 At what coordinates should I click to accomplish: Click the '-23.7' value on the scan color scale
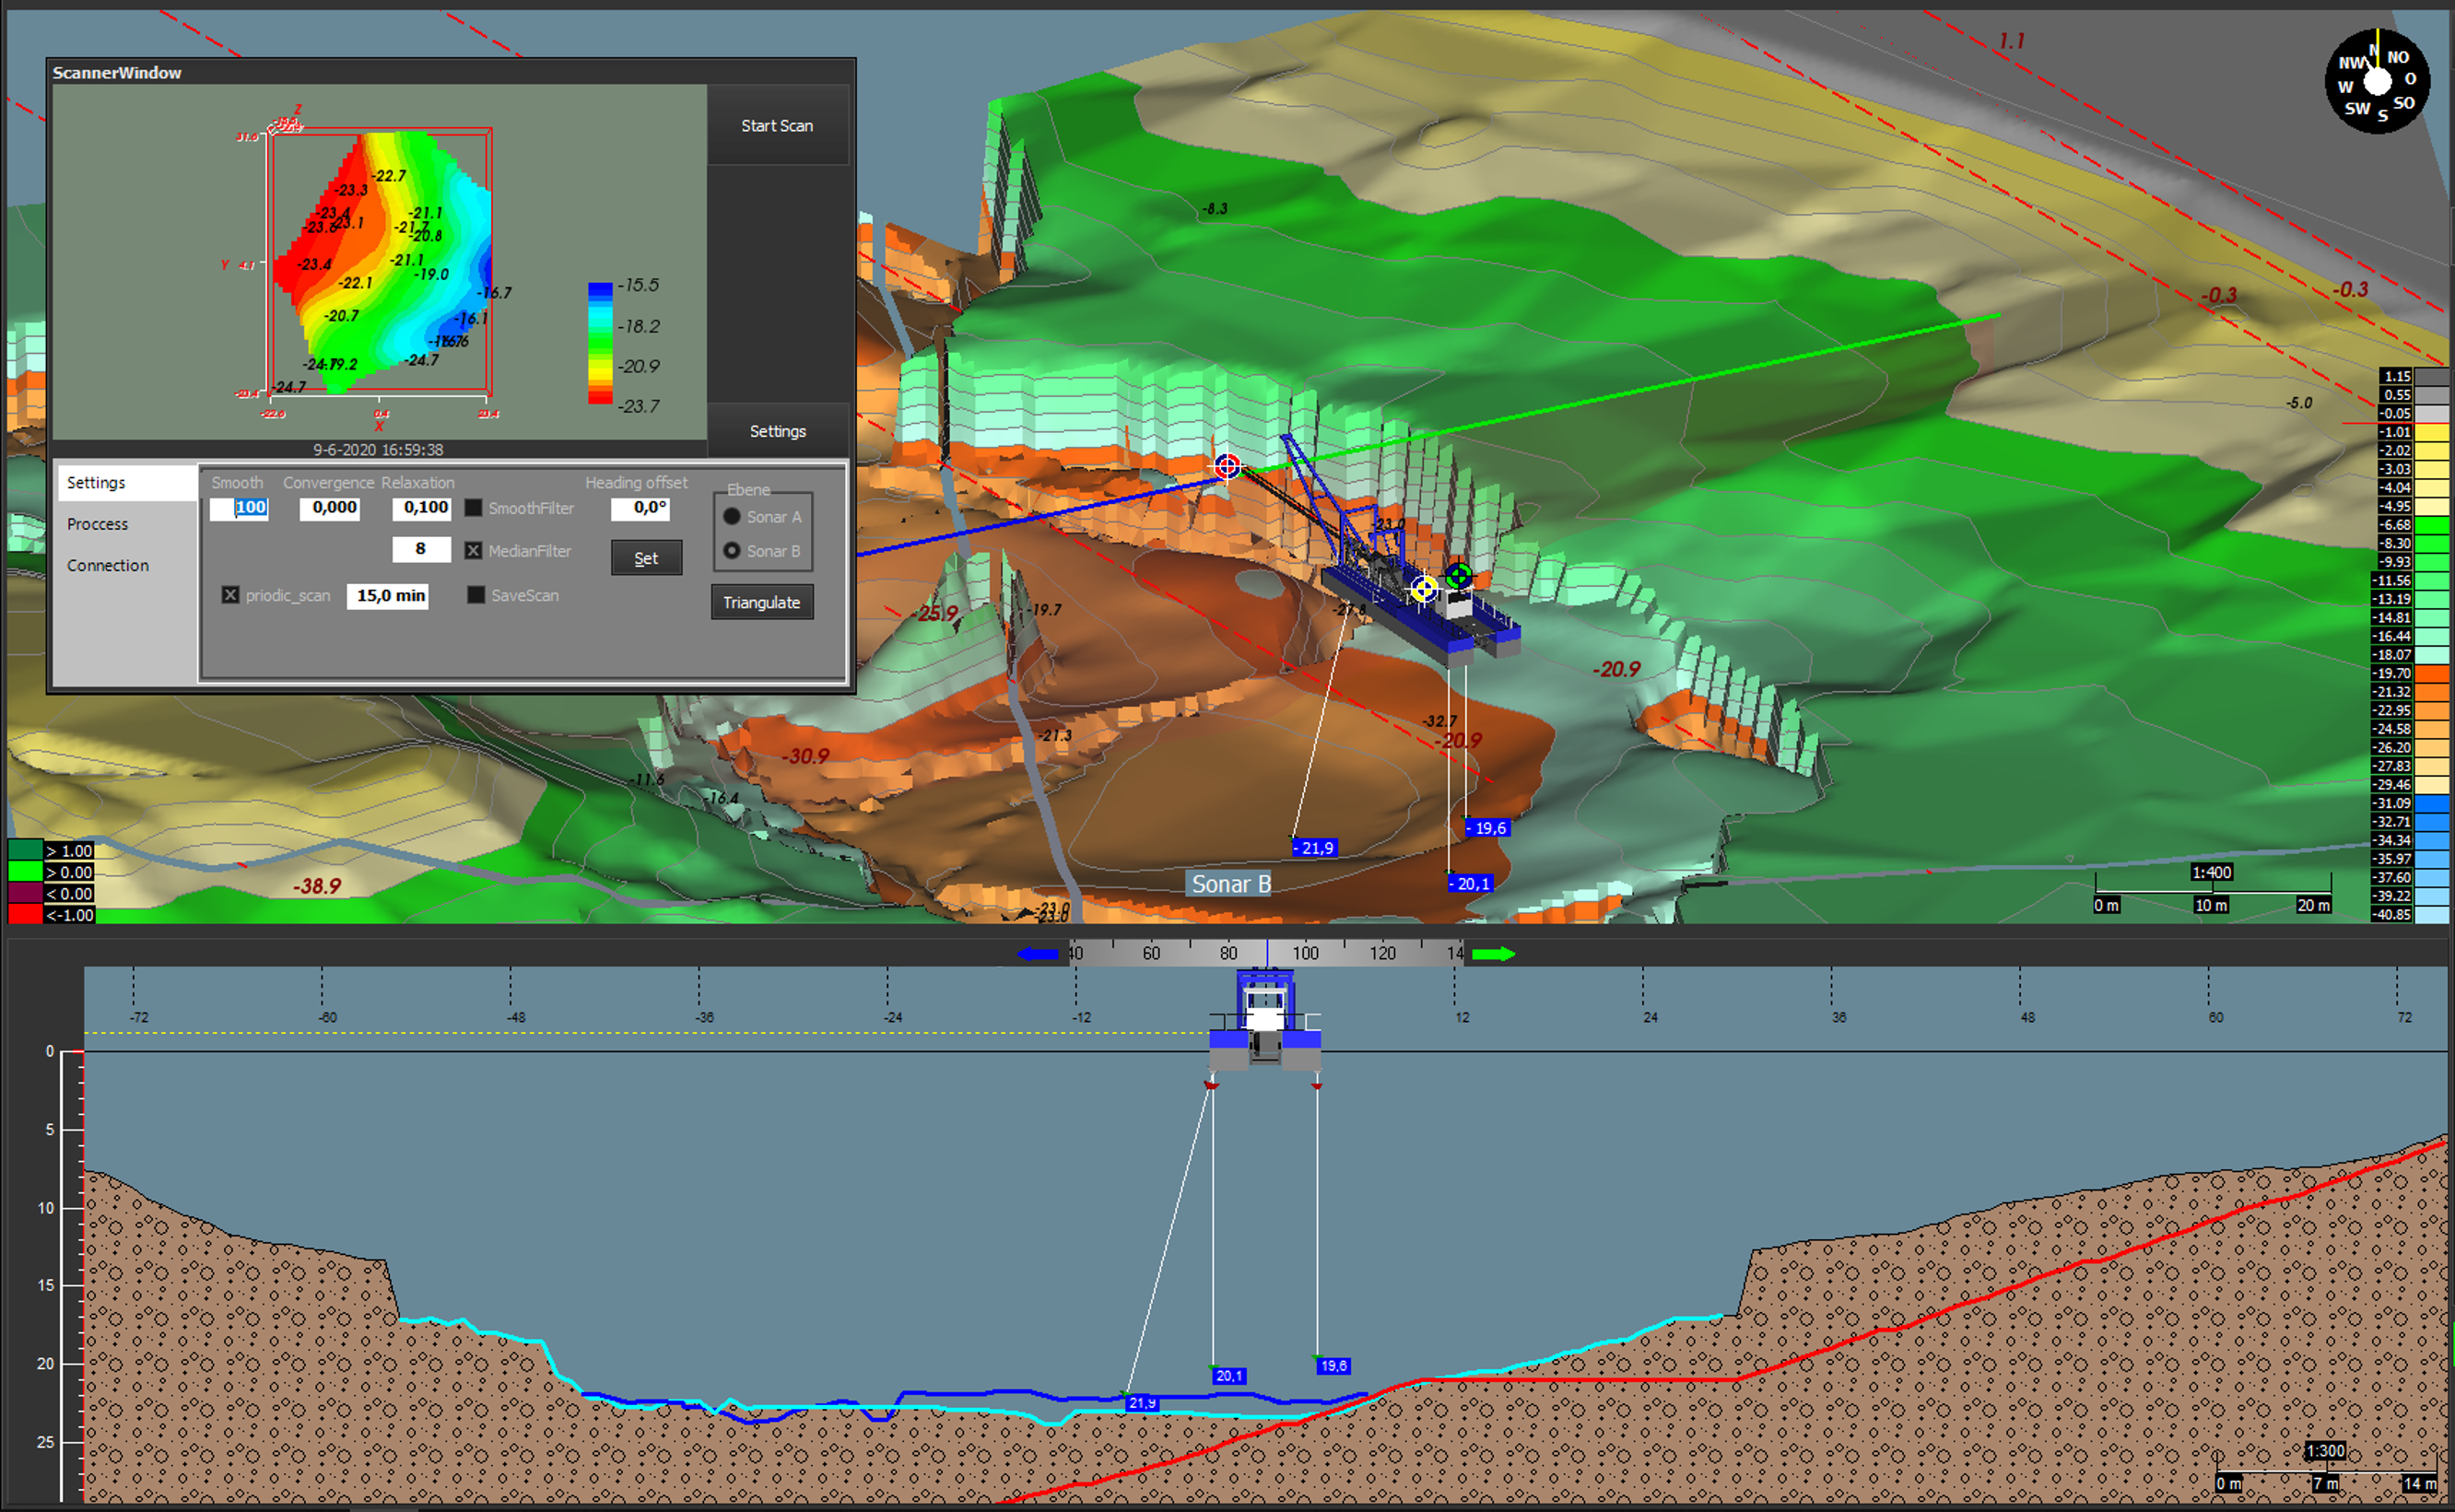[x=638, y=406]
